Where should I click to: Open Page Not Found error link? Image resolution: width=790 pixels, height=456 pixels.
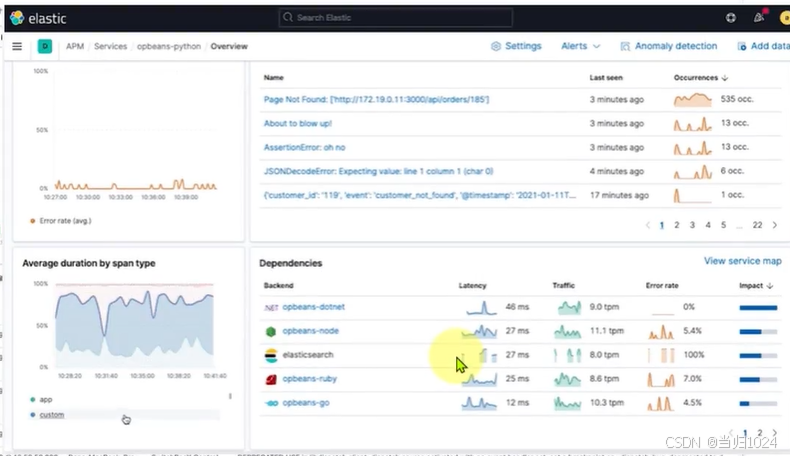pyautogui.click(x=376, y=99)
